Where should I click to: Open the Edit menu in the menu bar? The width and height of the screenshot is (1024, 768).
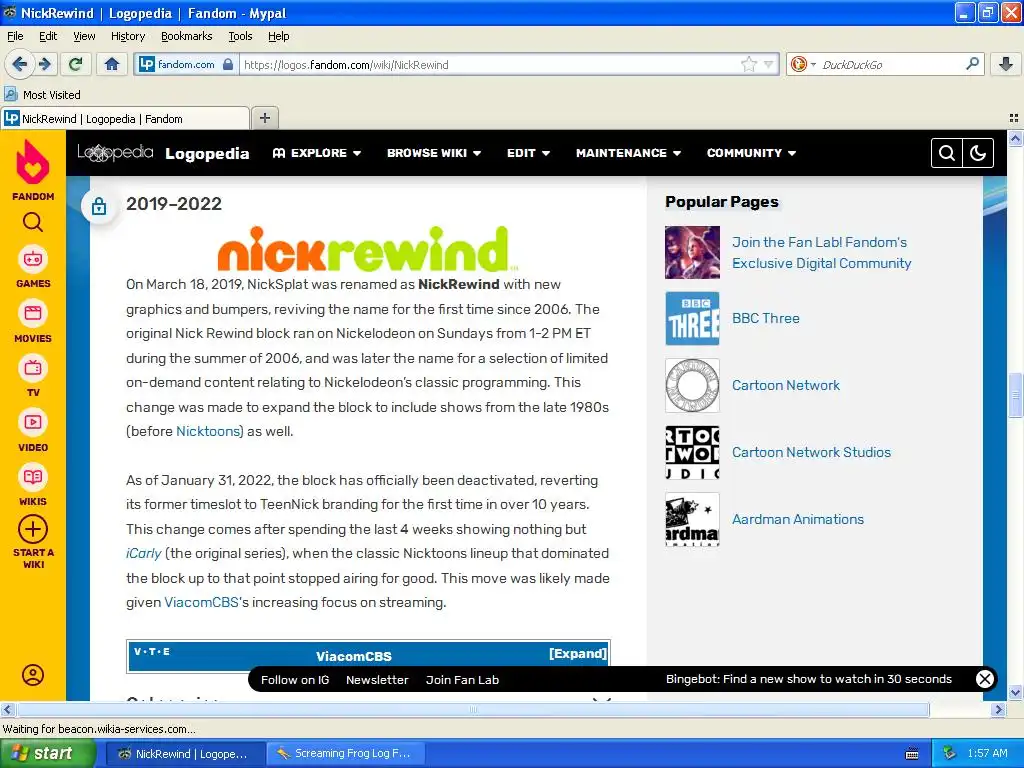point(48,36)
